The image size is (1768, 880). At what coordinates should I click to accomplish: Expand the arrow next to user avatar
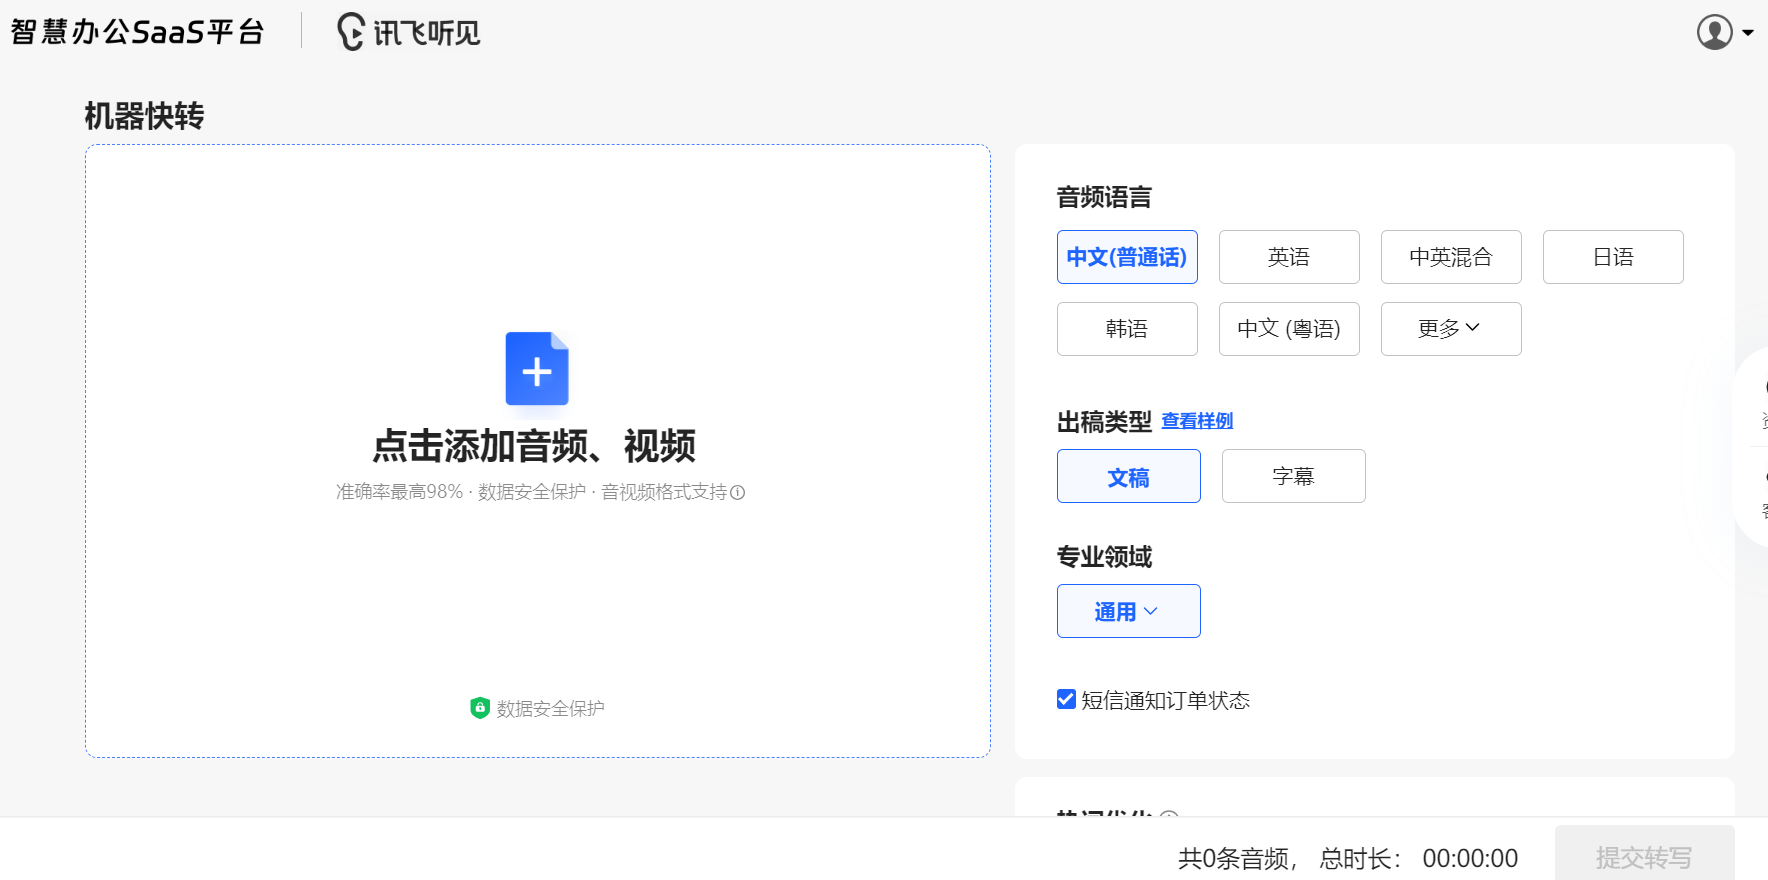coord(1748,33)
